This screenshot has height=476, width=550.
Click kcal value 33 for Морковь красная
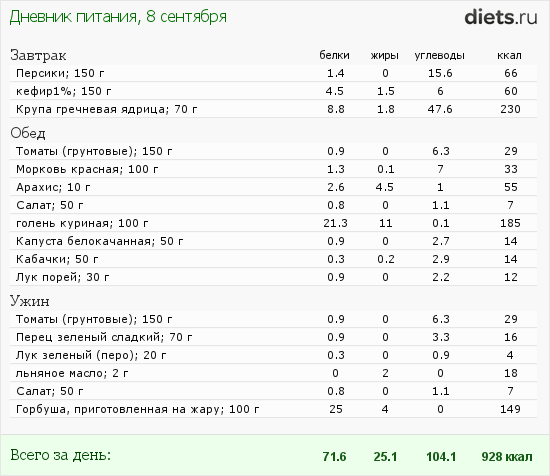(511, 169)
